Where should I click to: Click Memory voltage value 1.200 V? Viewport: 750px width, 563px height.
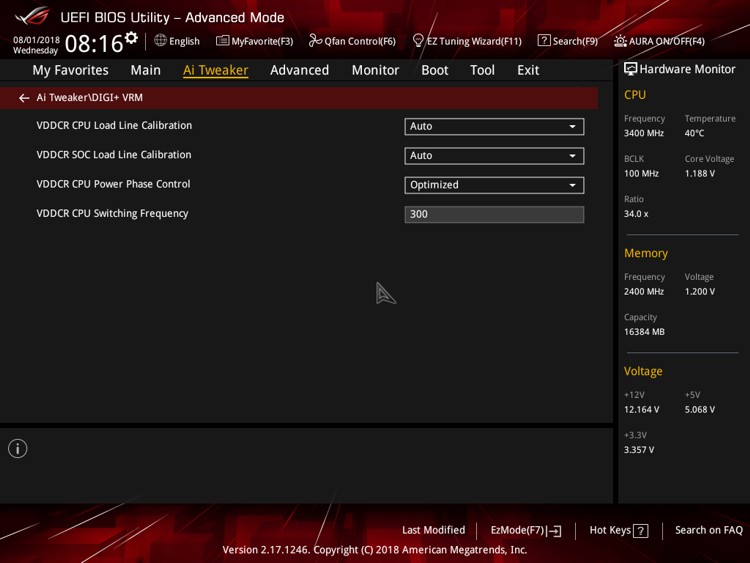[x=700, y=291]
